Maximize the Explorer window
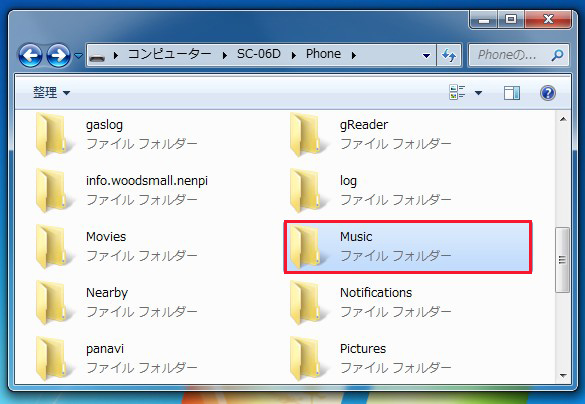 click(511, 19)
